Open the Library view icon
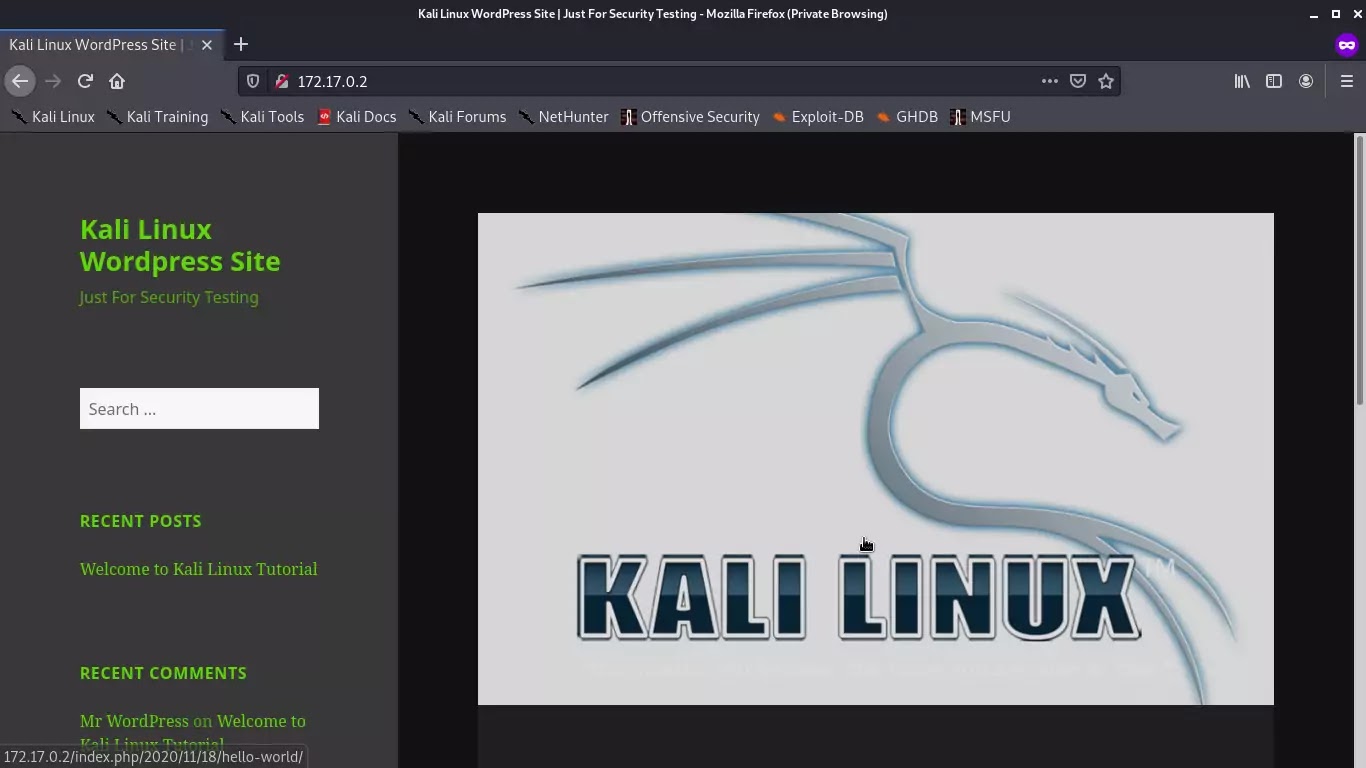Viewport: 1366px width, 768px height. click(1242, 81)
